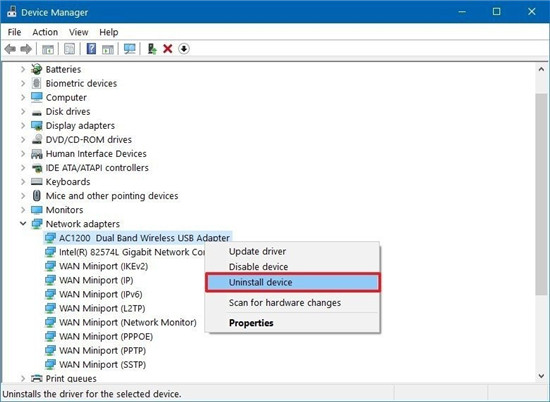
Task: Click the Disable device down-arrow icon
Action: click(184, 49)
